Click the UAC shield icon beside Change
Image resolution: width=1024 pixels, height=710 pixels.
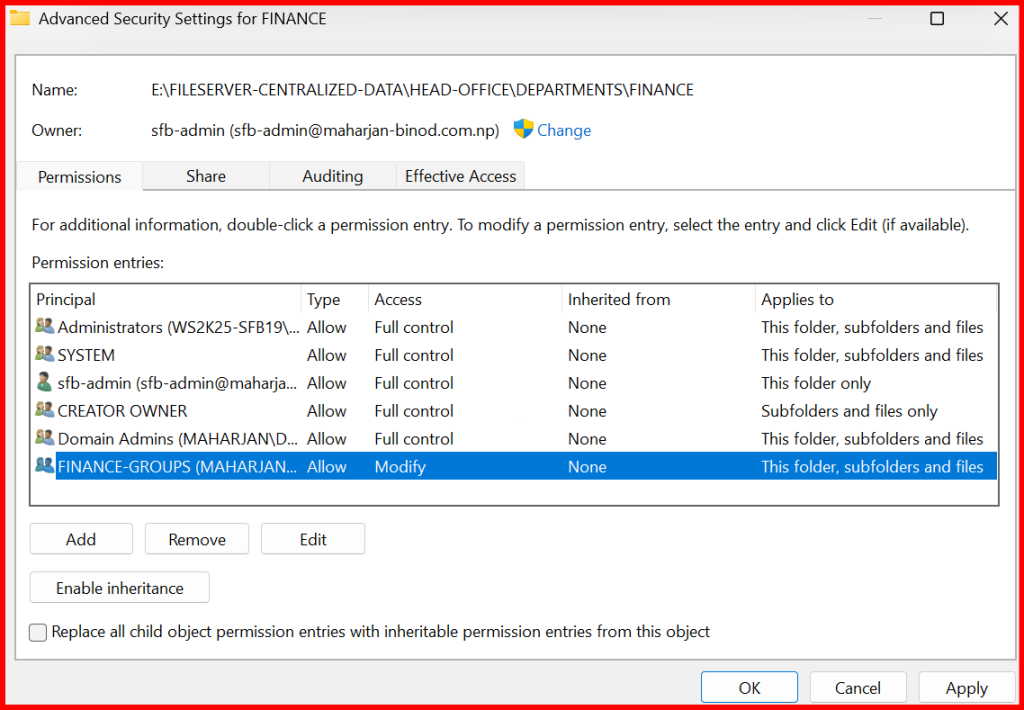[x=523, y=130]
